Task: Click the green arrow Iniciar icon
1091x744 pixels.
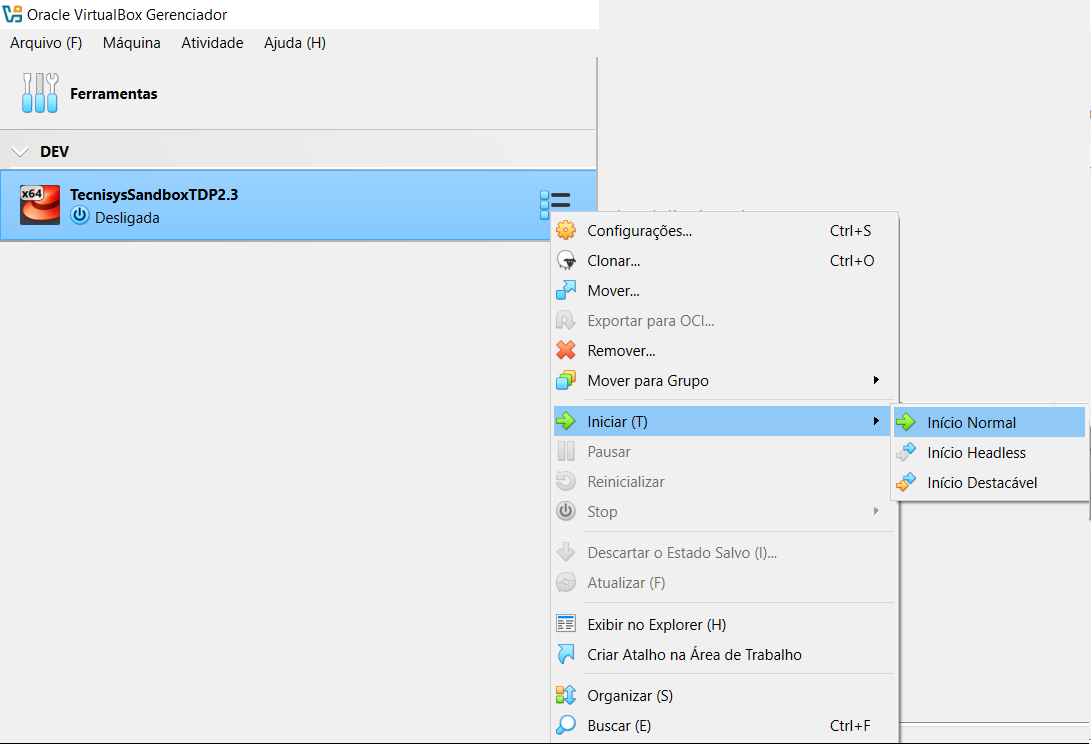Action: click(x=566, y=421)
